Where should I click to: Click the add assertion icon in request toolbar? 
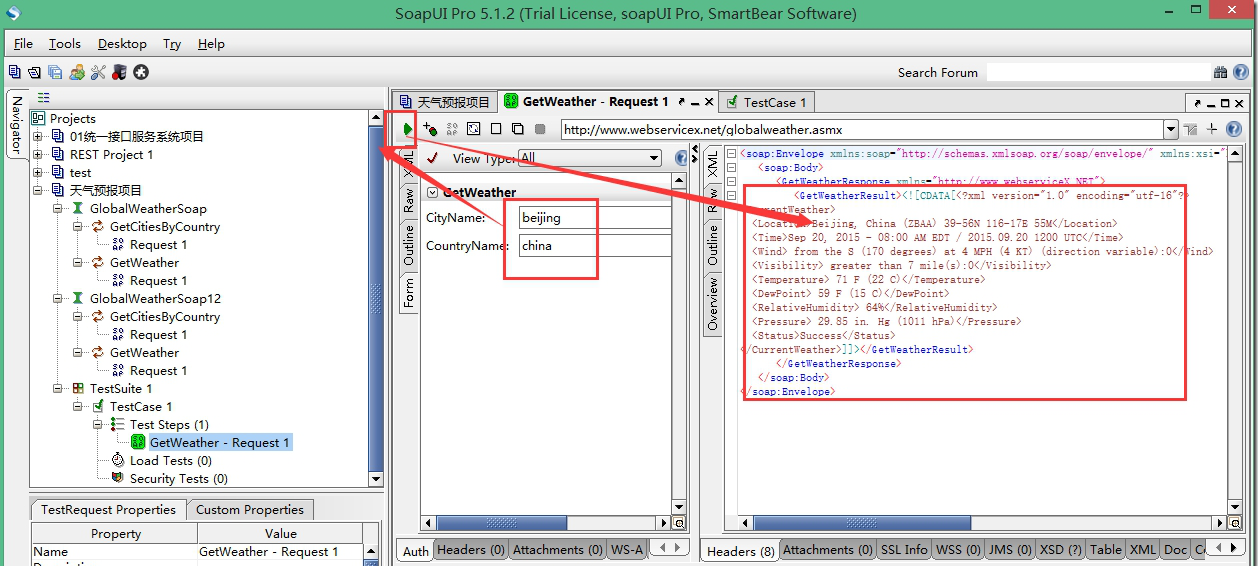[430, 129]
